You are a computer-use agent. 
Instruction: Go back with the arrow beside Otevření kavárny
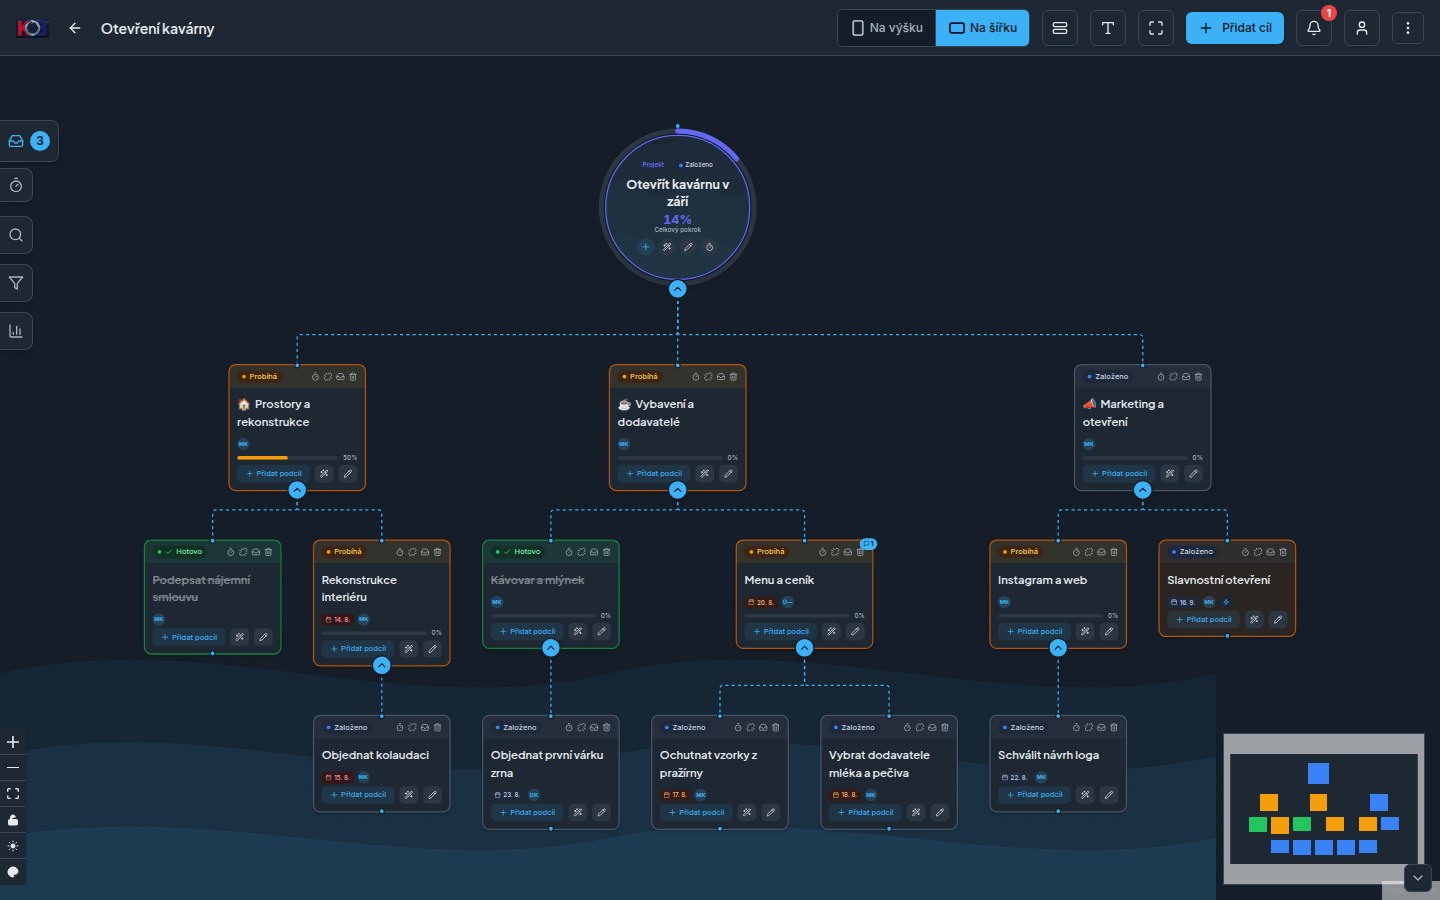75,28
